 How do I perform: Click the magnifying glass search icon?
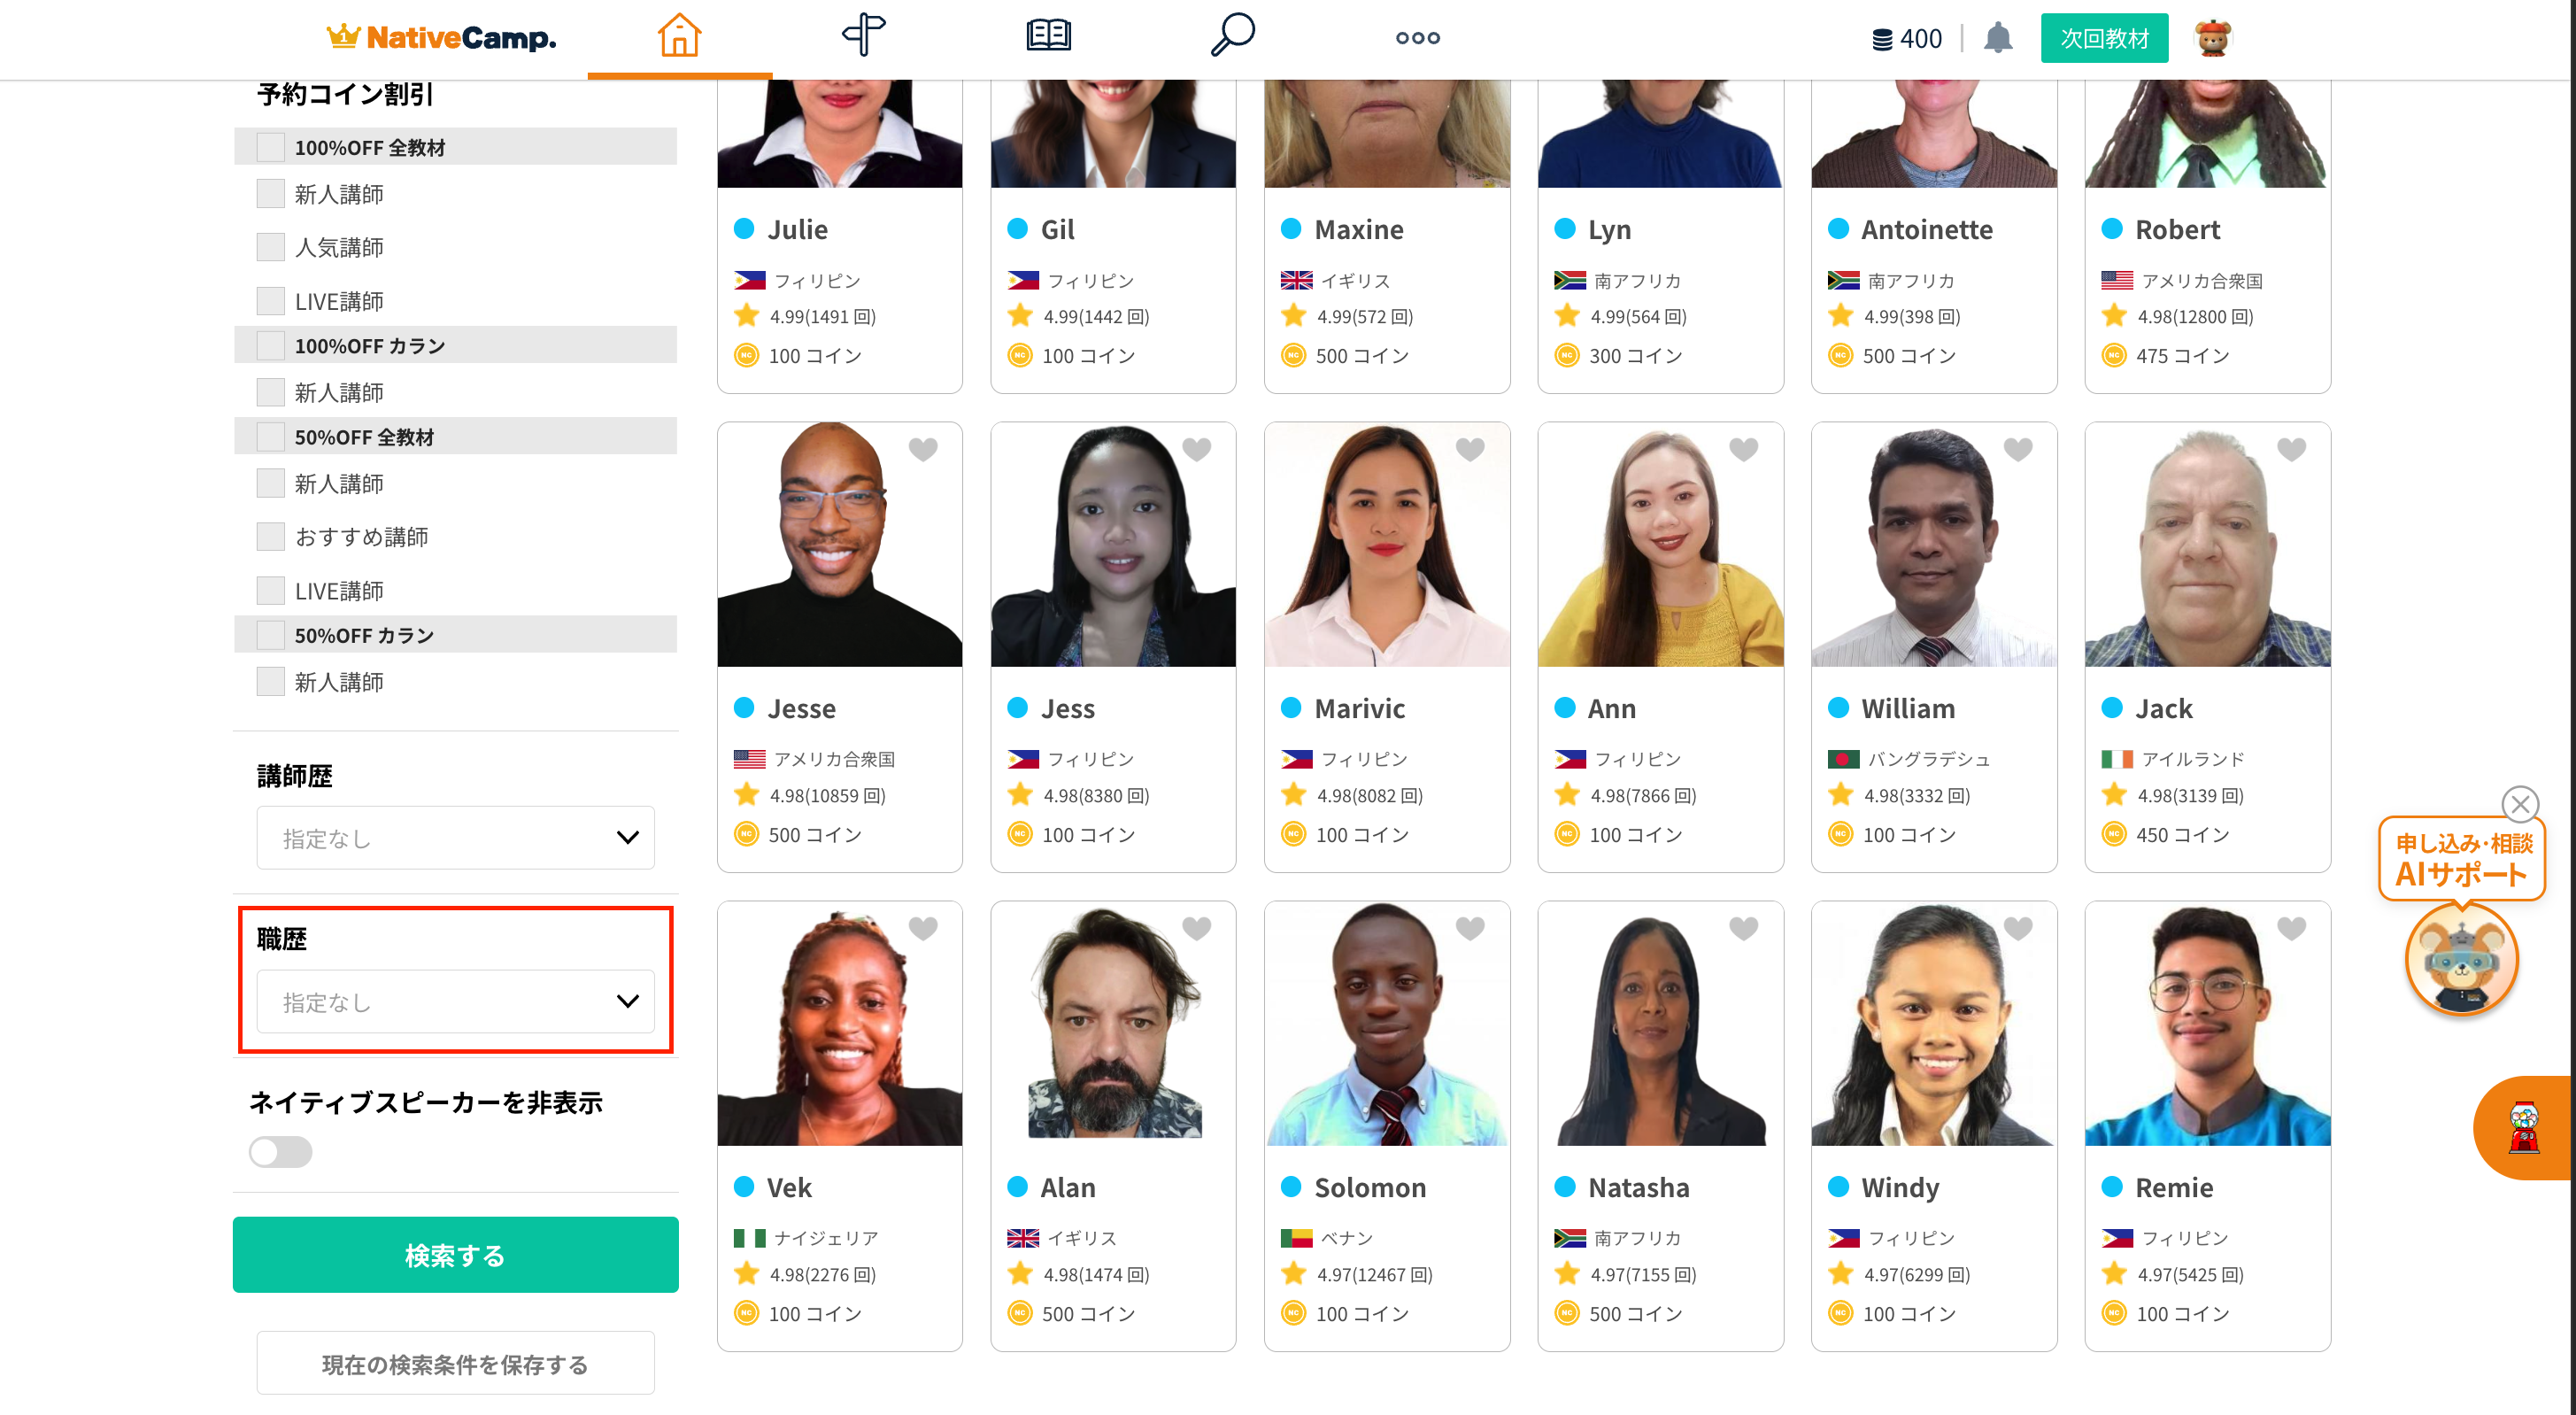[1232, 37]
